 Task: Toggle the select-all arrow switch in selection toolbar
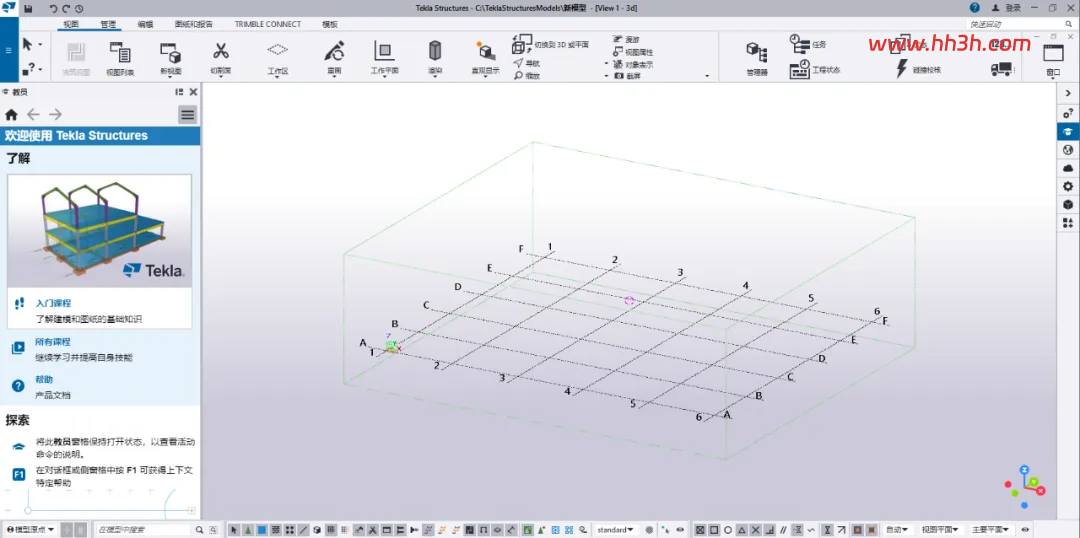234,530
